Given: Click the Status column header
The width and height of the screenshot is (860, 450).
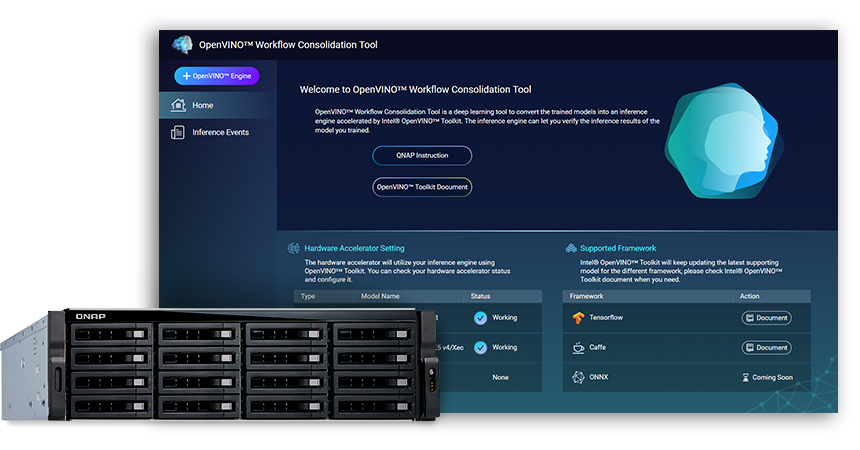Looking at the screenshot, I should pyautogui.click(x=481, y=297).
